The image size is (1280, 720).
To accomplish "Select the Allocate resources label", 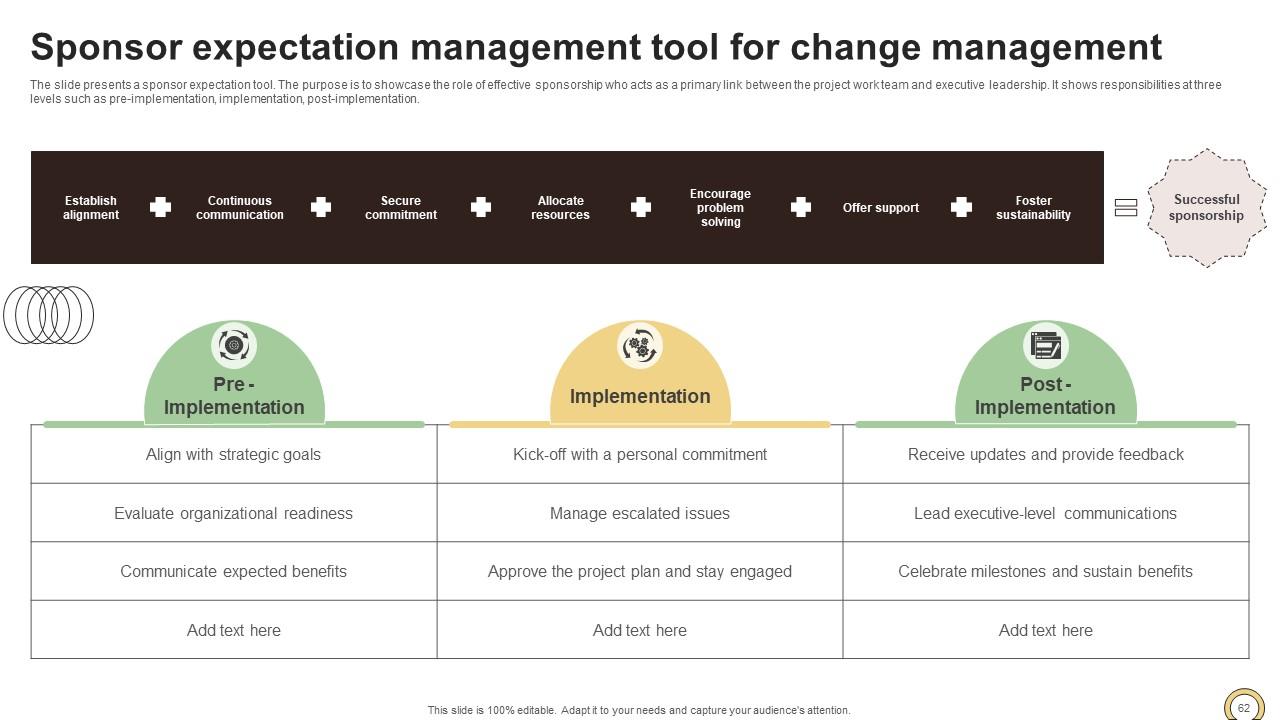I will pos(560,208).
